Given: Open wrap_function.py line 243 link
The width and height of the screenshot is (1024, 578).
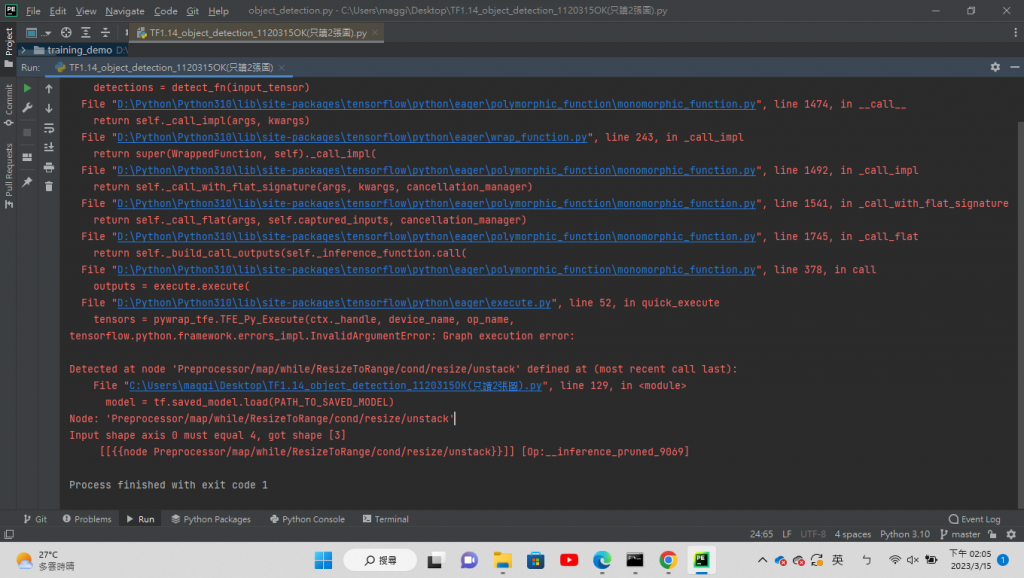Looking at the screenshot, I should [x=352, y=137].
